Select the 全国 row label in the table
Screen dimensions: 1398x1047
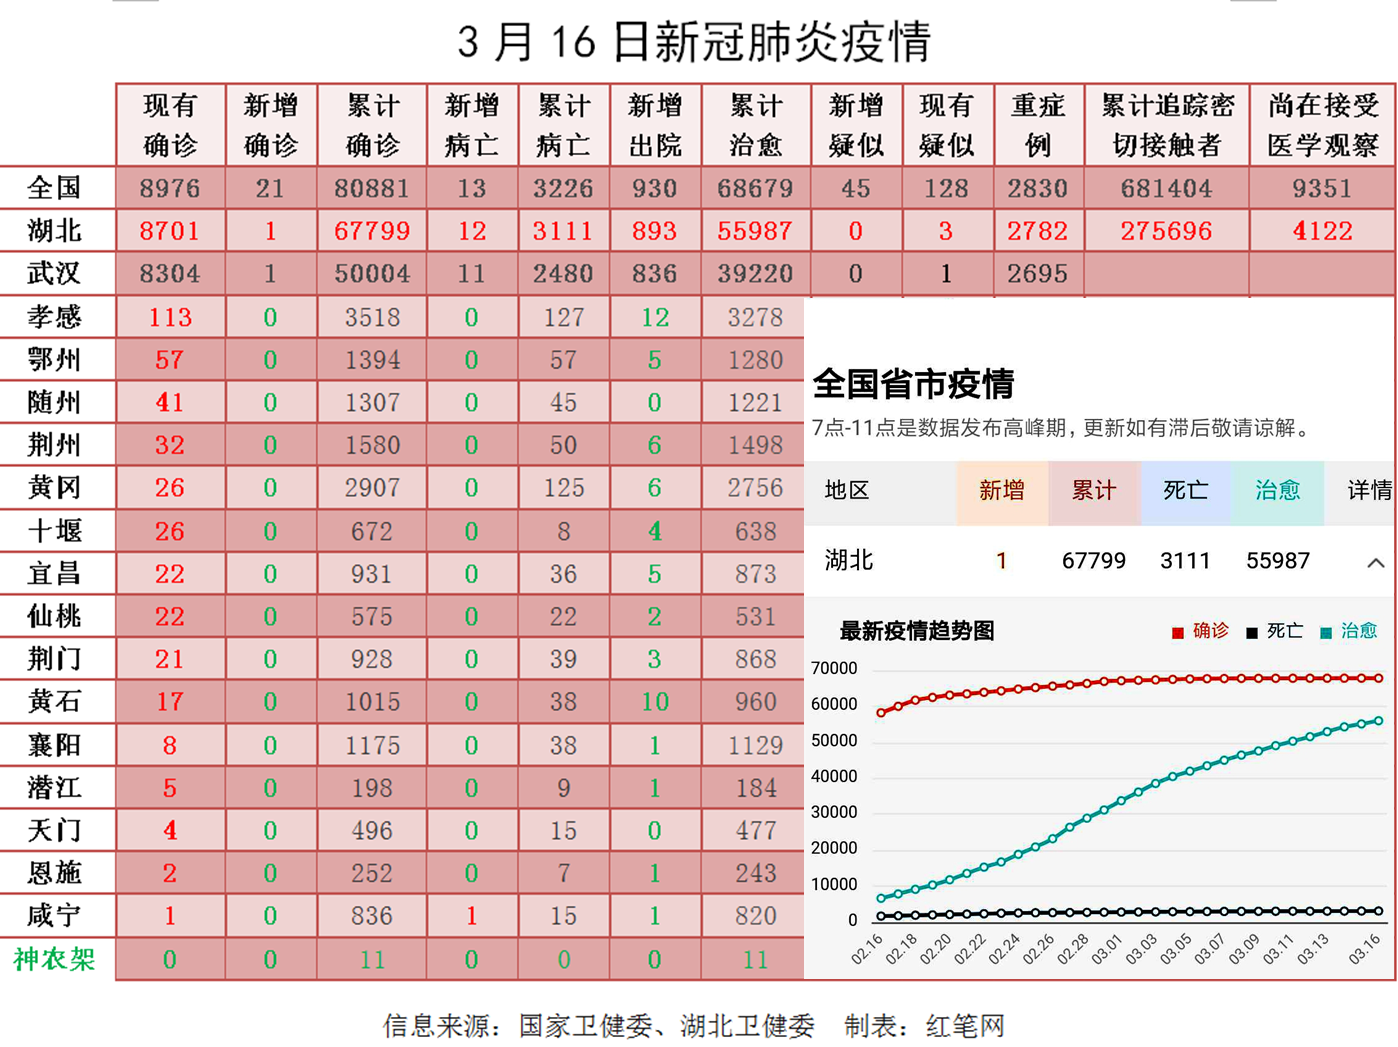click(x=55, y=188)
